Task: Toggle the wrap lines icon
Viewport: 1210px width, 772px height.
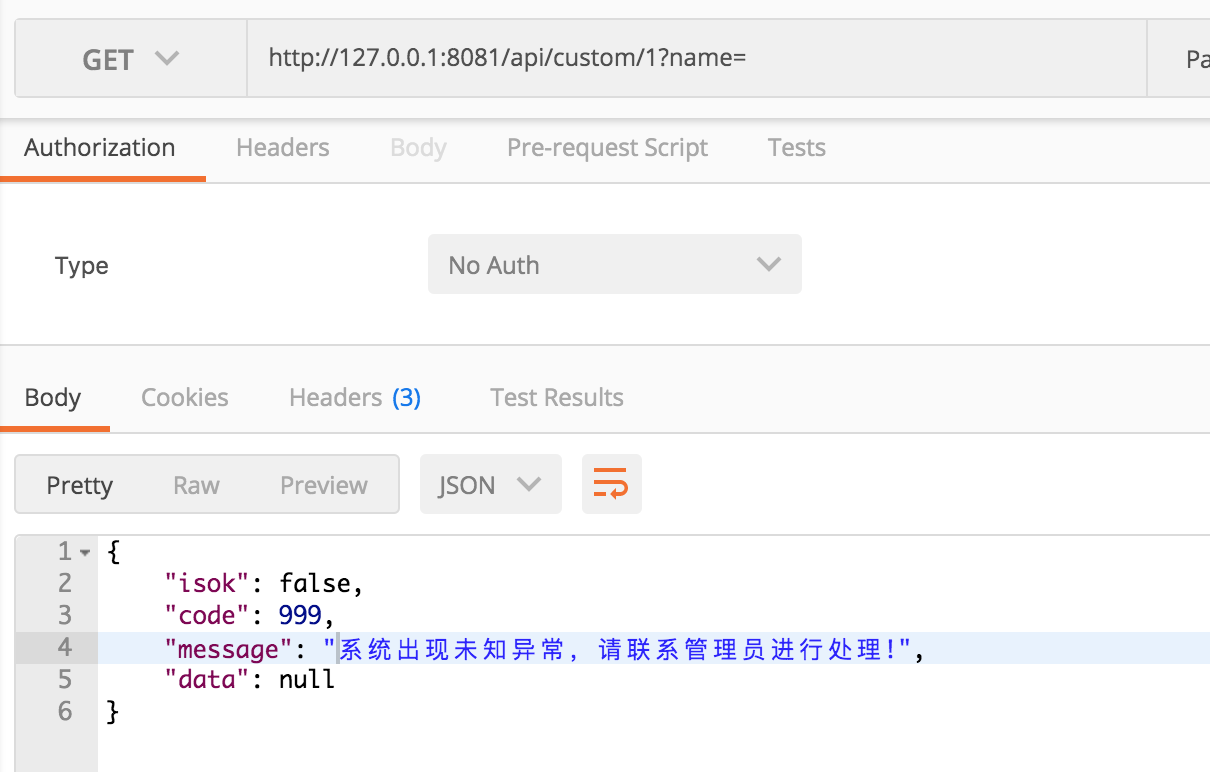Action: 611,485
